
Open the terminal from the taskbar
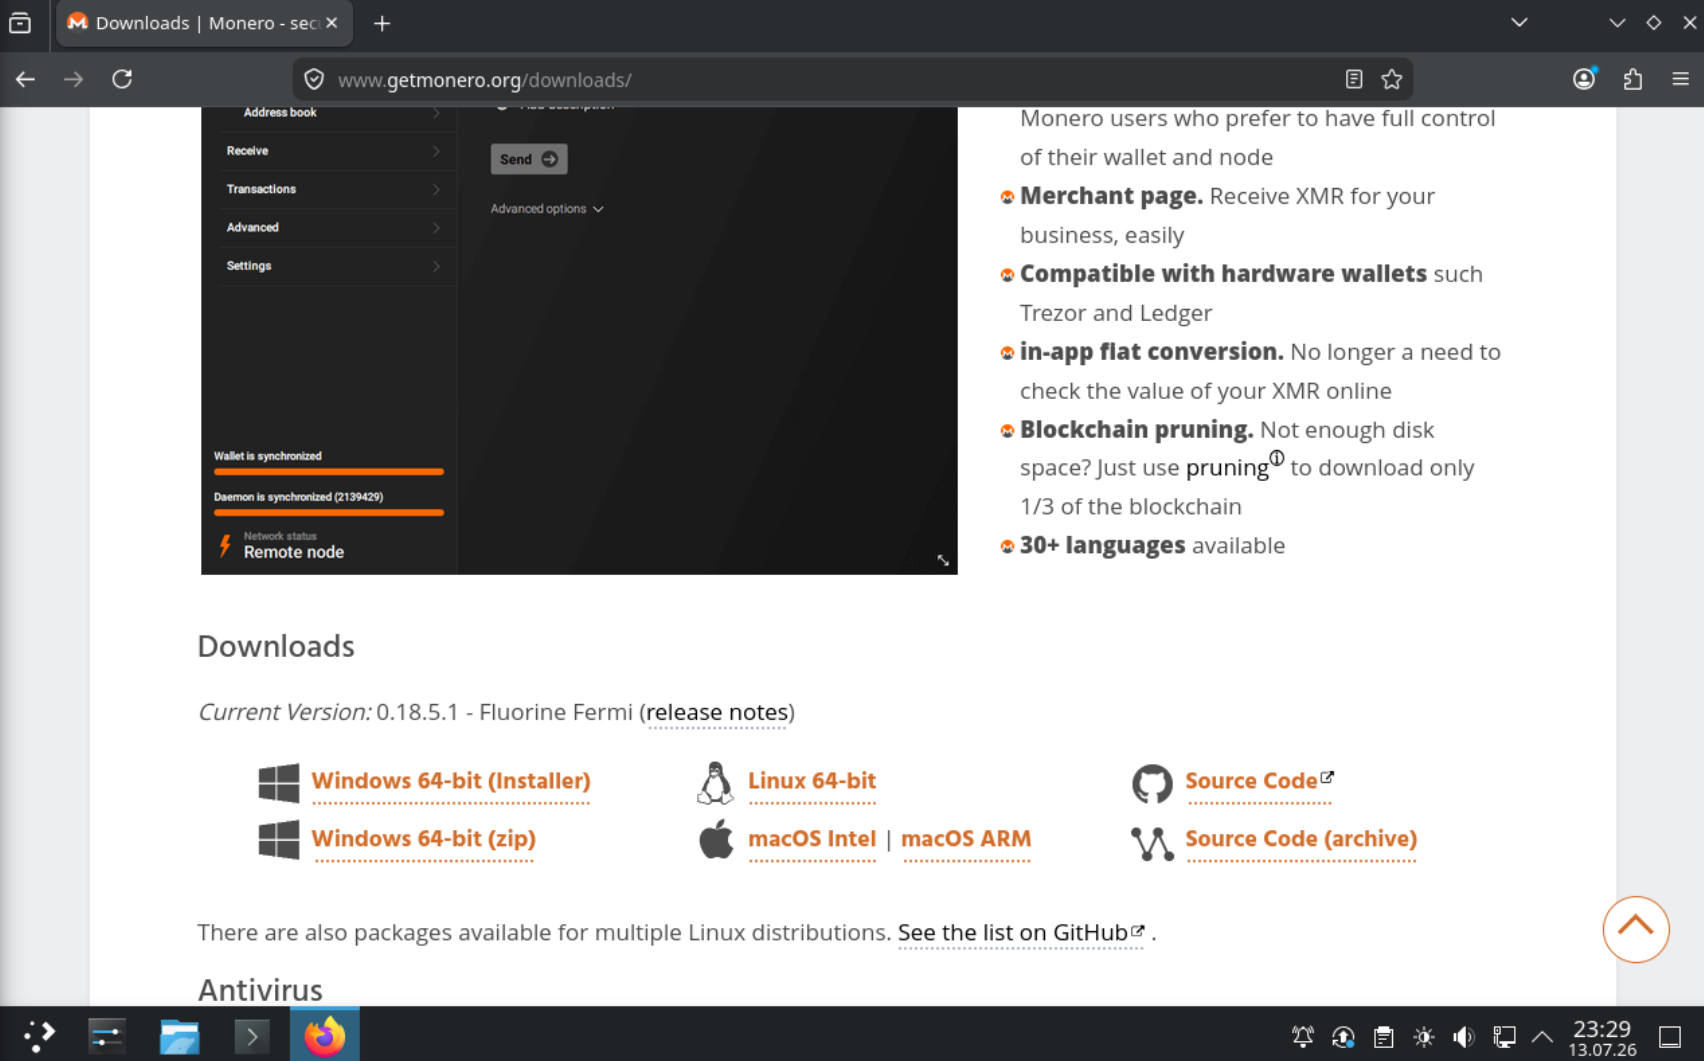252,1036
